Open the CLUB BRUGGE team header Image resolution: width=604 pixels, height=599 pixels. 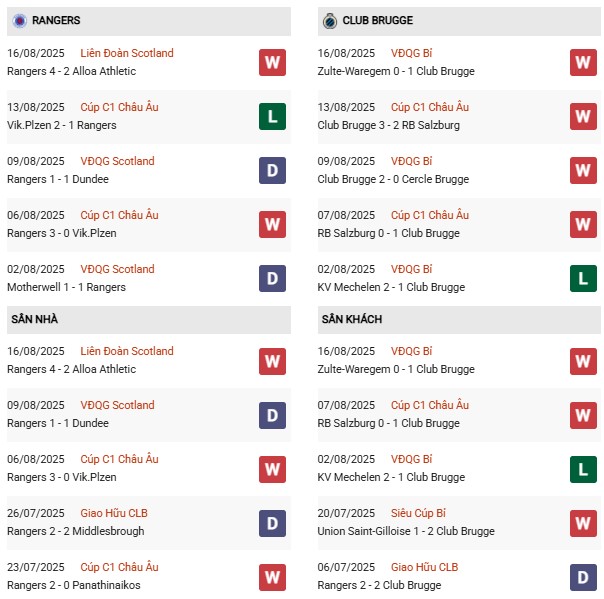click(x=377, y=20)
